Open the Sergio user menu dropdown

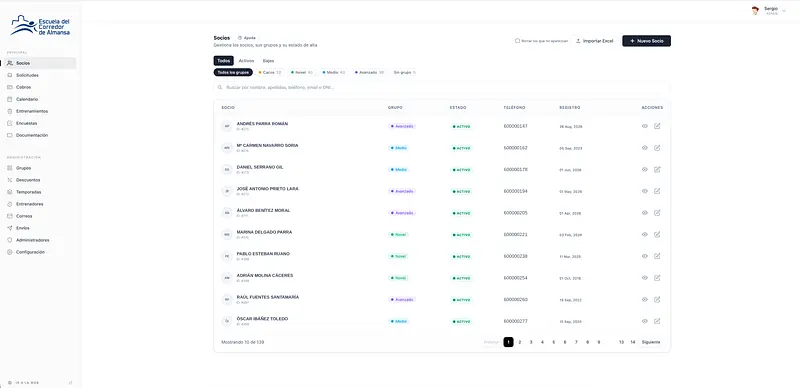point(769,11)
